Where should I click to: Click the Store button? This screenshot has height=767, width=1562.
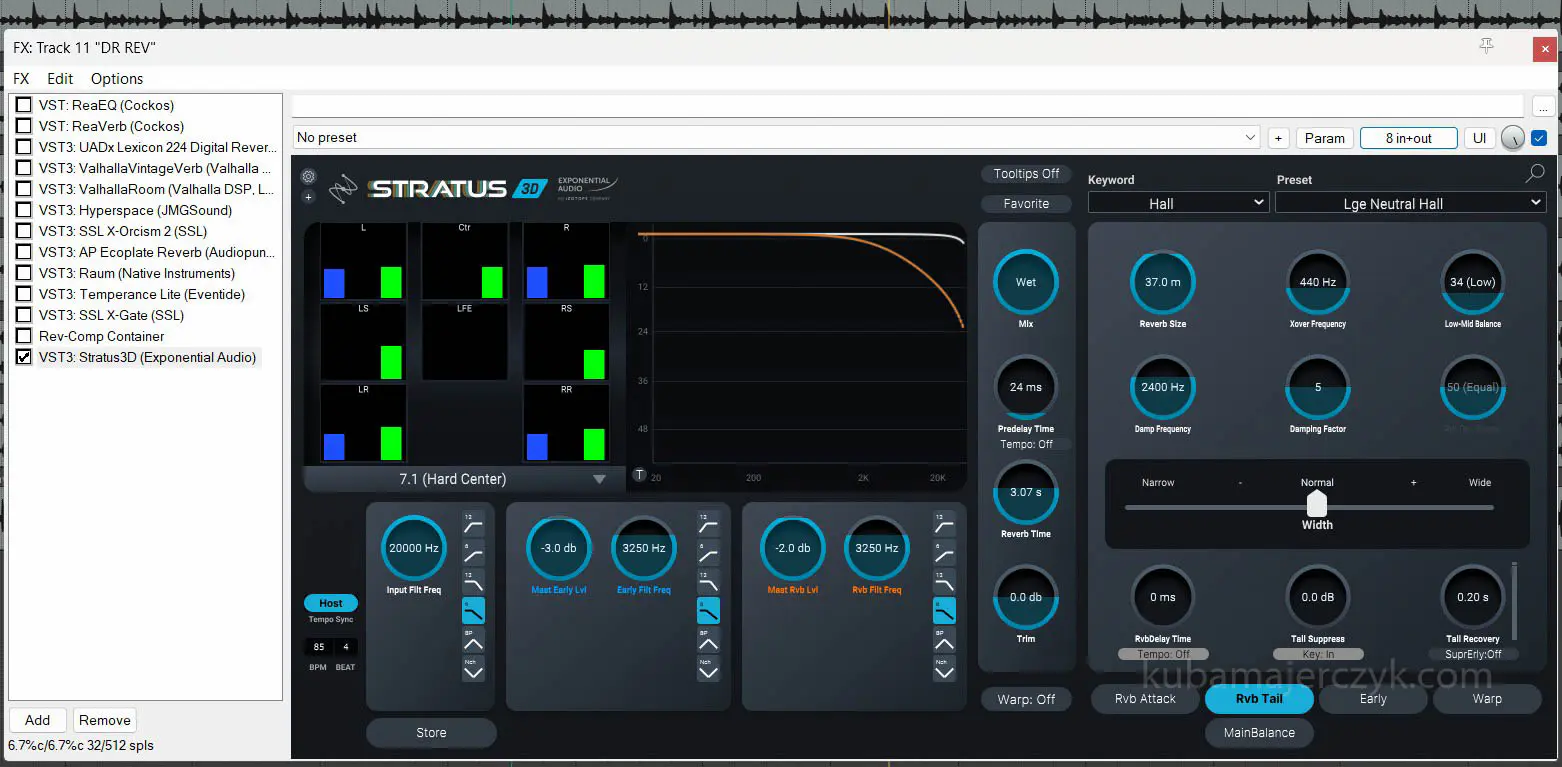tap(431, 733)
